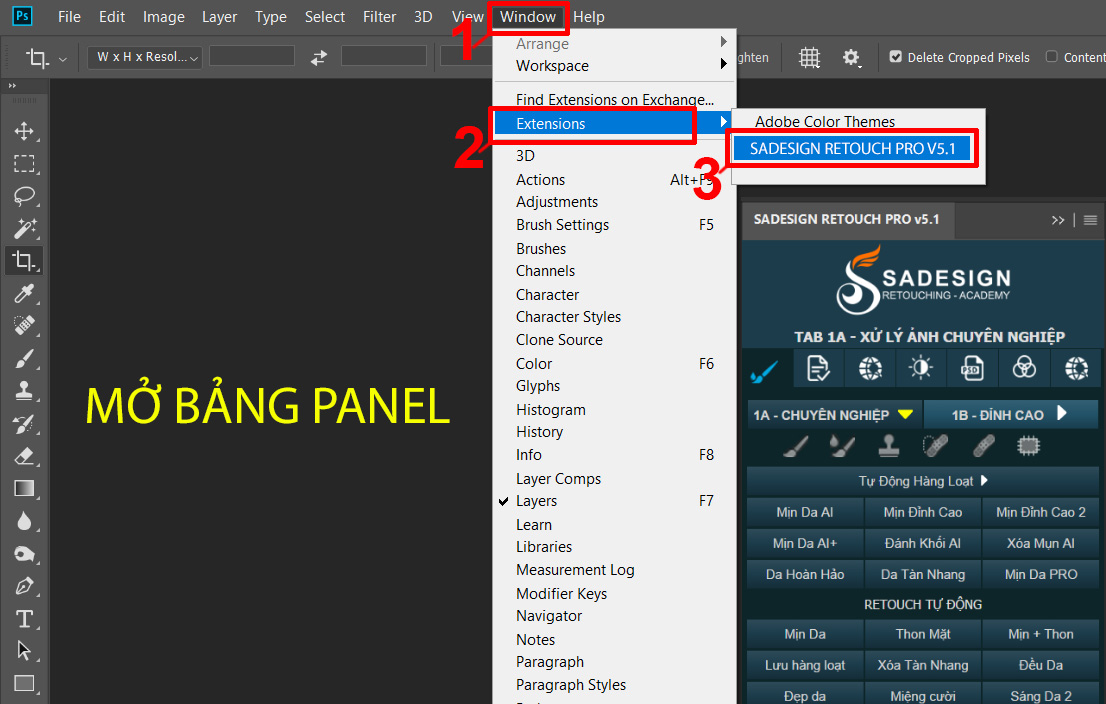Toggle the Delete Cropped Pixels checkbox
This screenshot has width=1106, height=704.
point(895,56)
